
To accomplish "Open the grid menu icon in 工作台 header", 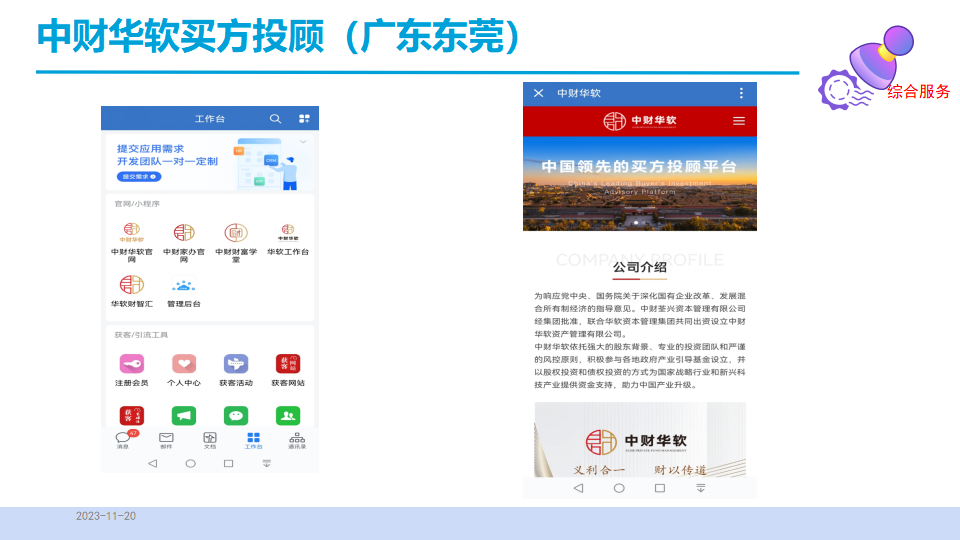I will pos(304,119).
